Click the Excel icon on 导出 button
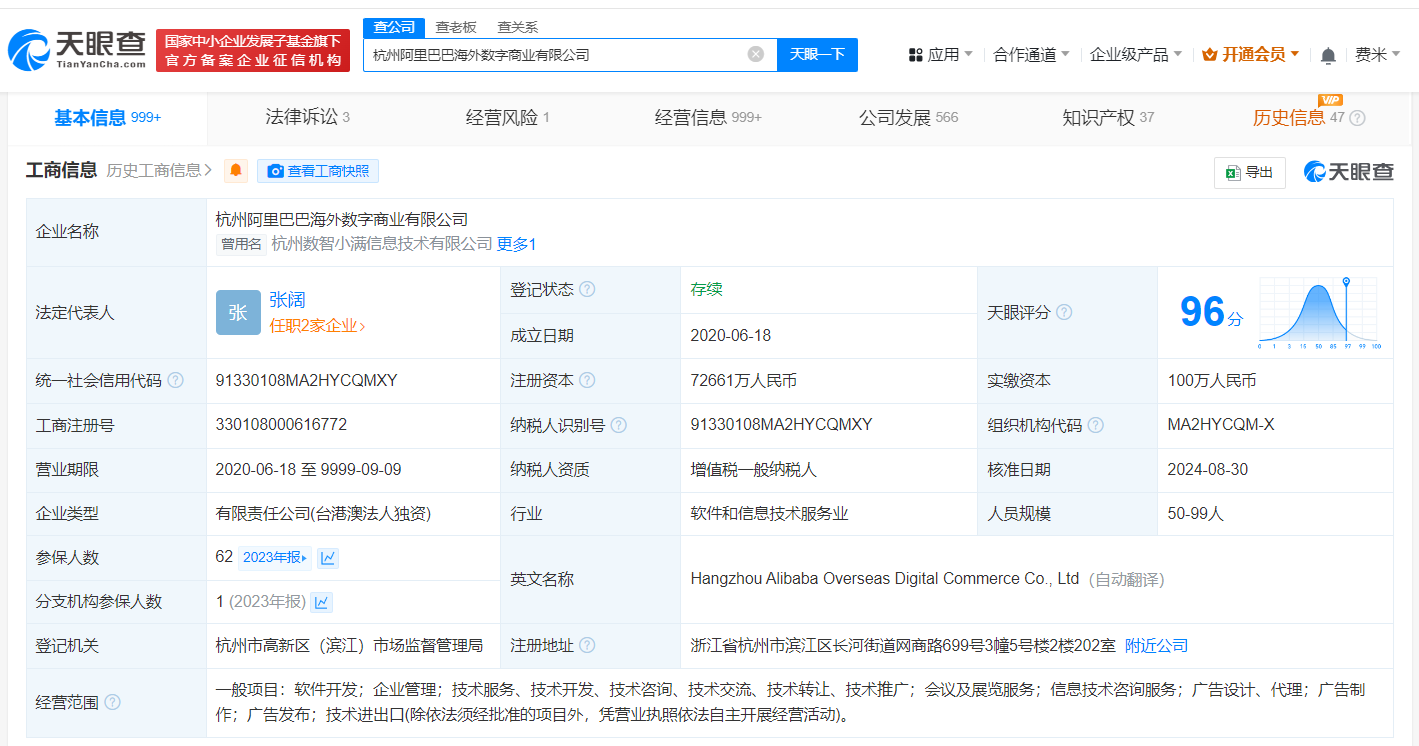Viewport: 1419px width, 746px height. (1231, 172)
